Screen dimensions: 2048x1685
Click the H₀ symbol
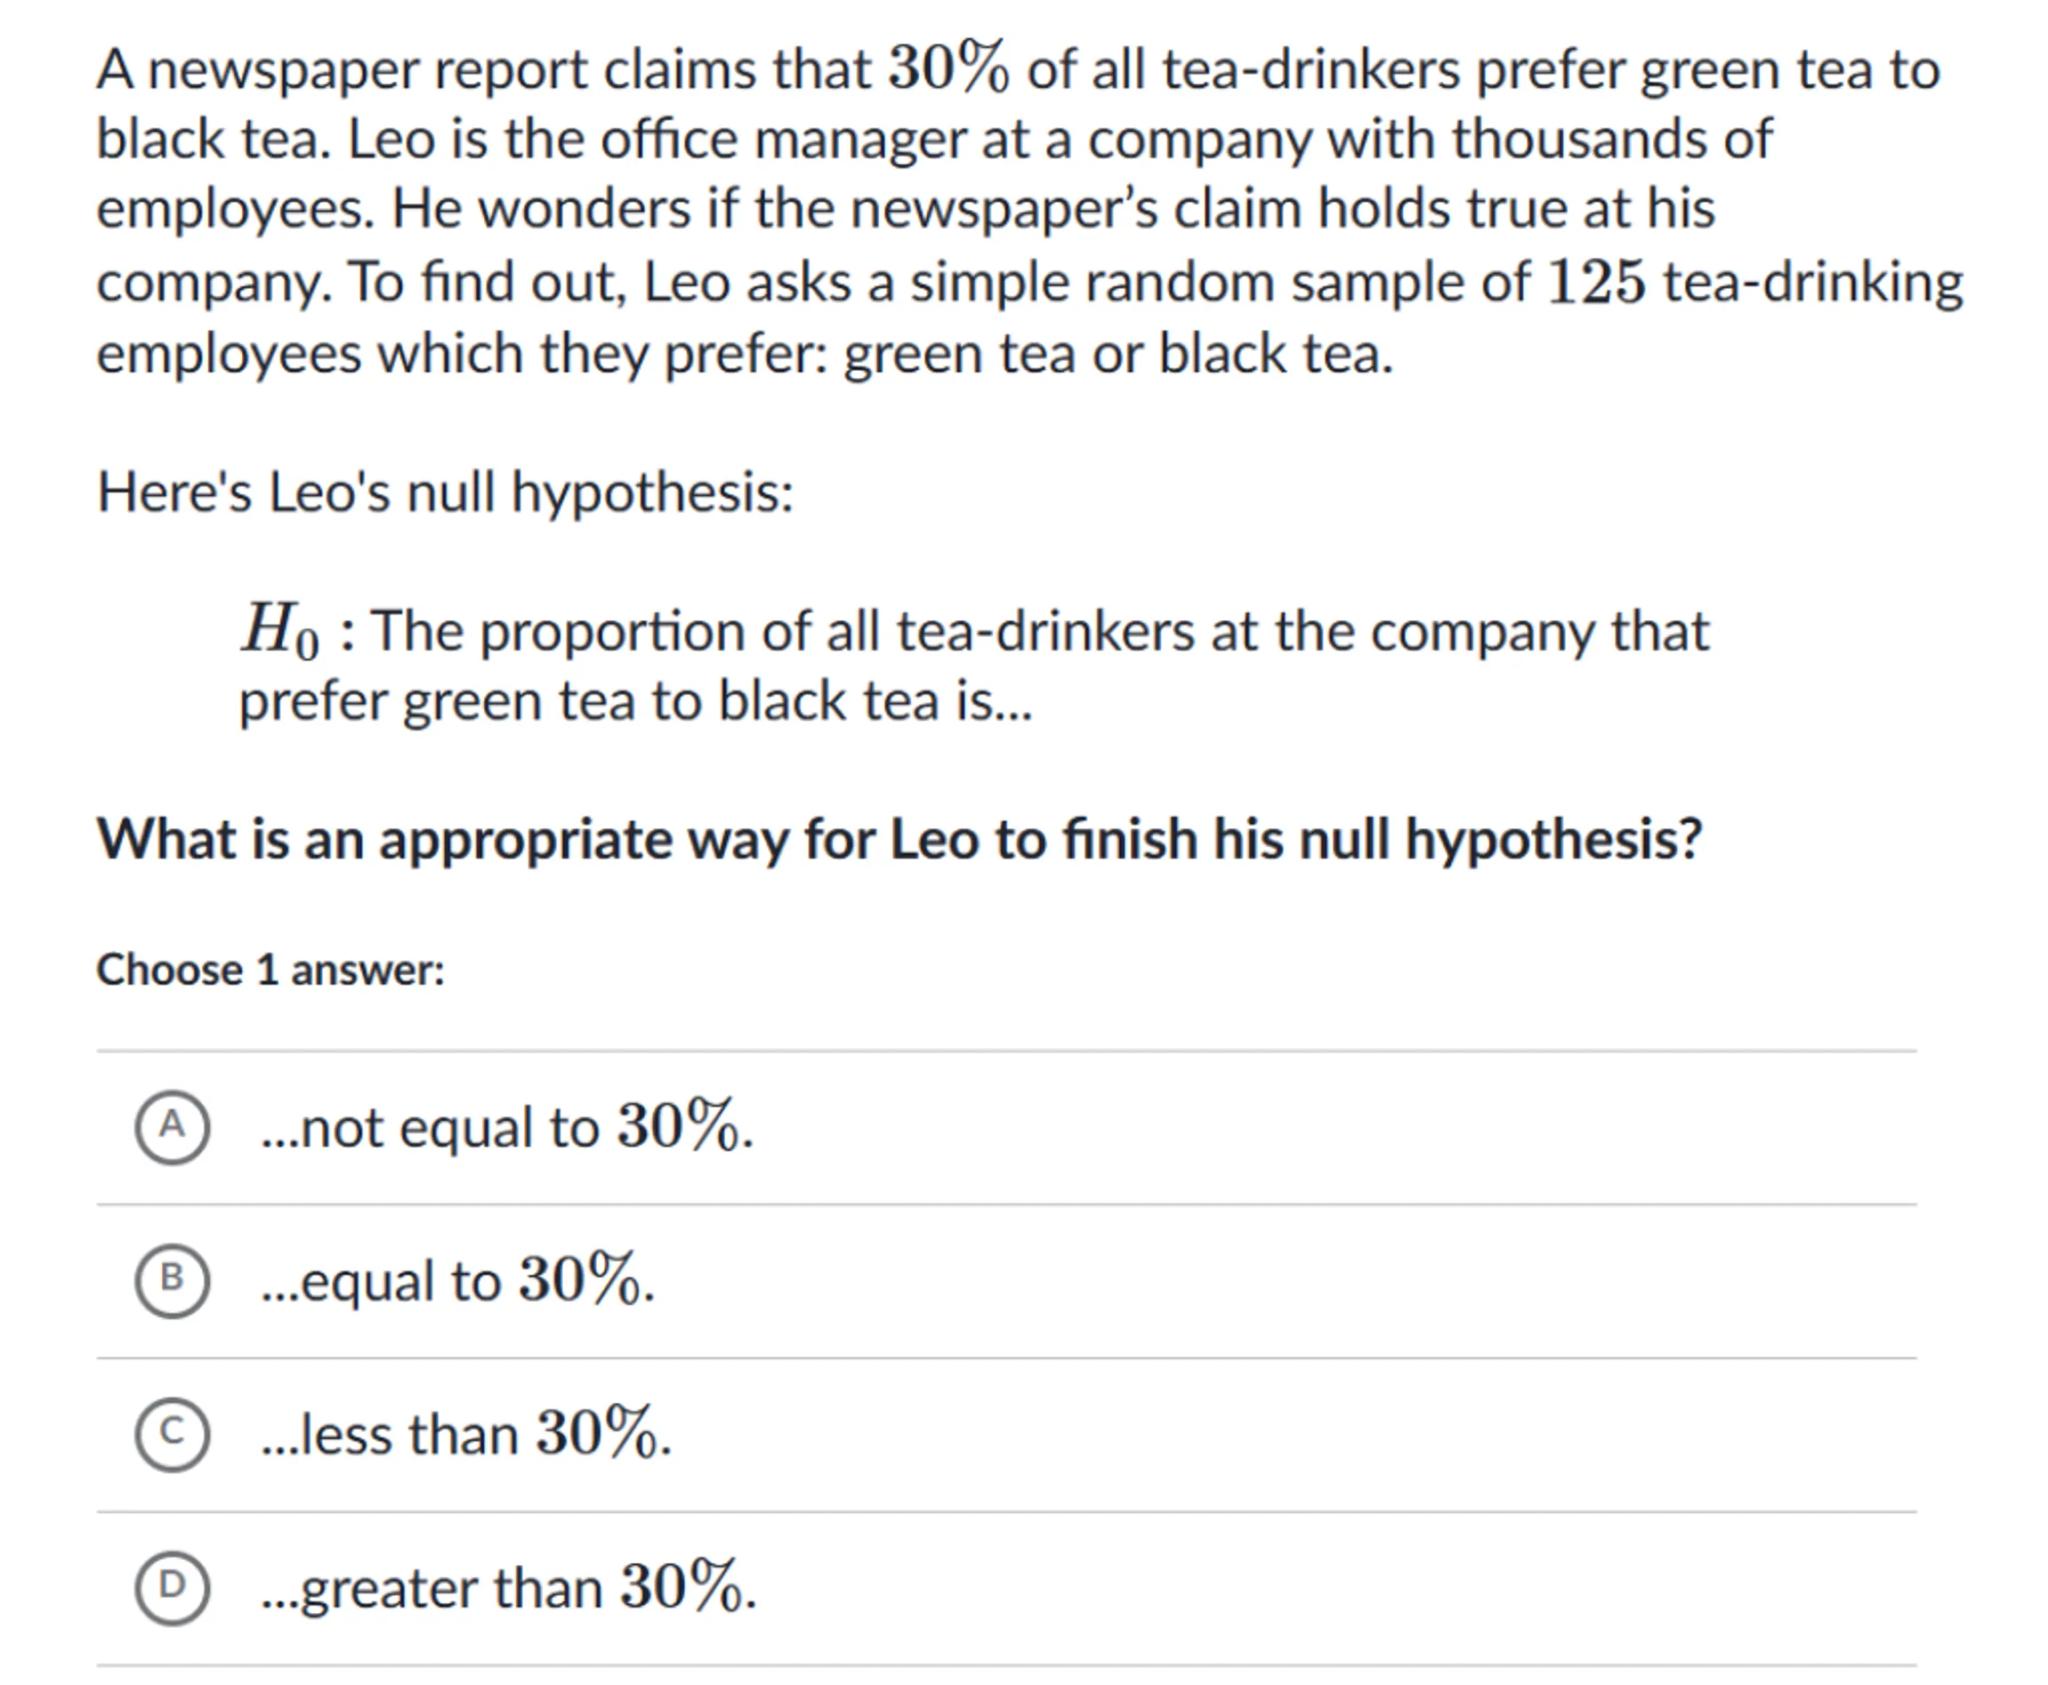[x=279, y=631]
